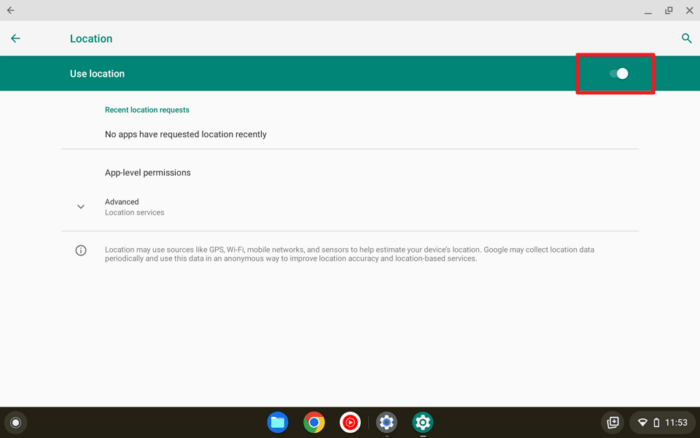
Task: Toggle the Use location switch
Action: (619, 74)
